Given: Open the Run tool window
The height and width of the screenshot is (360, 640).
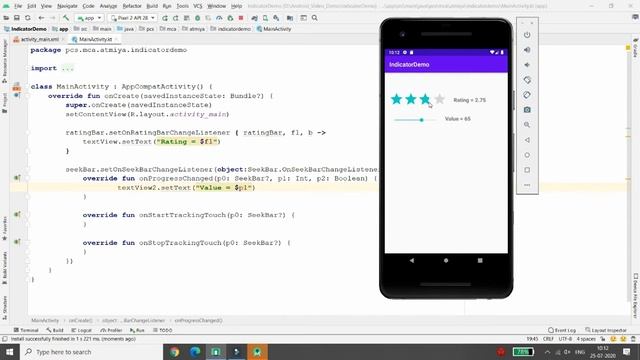Looking at the screenshot, I should click(137, 330).
